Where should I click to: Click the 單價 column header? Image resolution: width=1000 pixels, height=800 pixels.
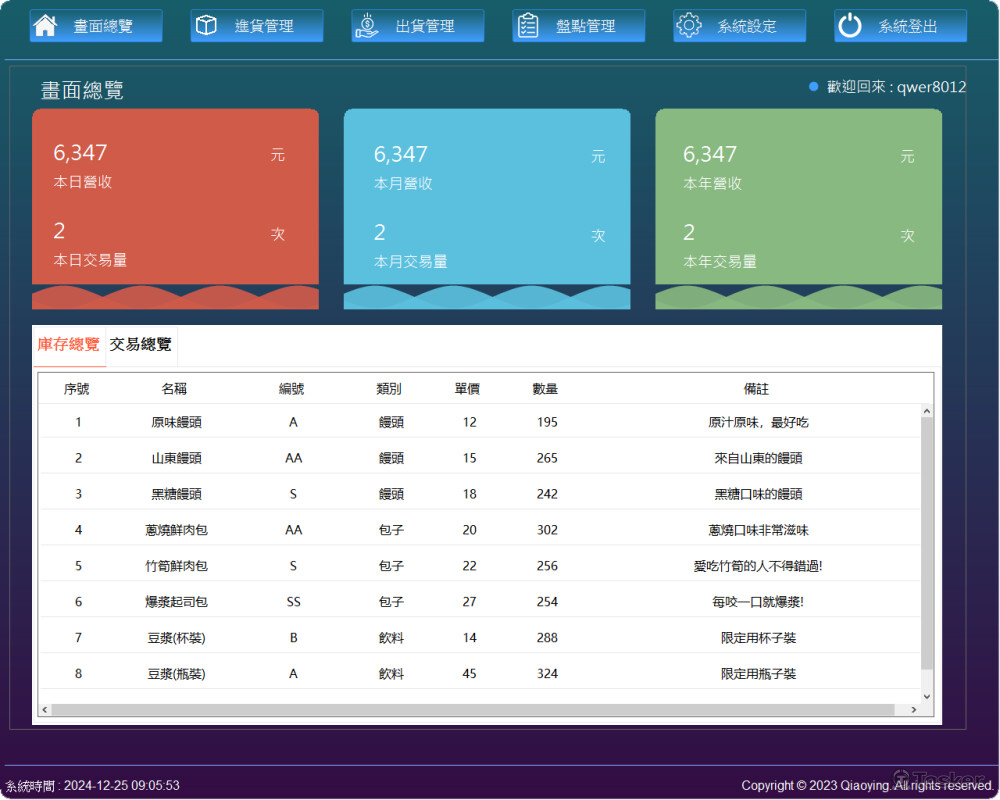click(x=467, y=389)
